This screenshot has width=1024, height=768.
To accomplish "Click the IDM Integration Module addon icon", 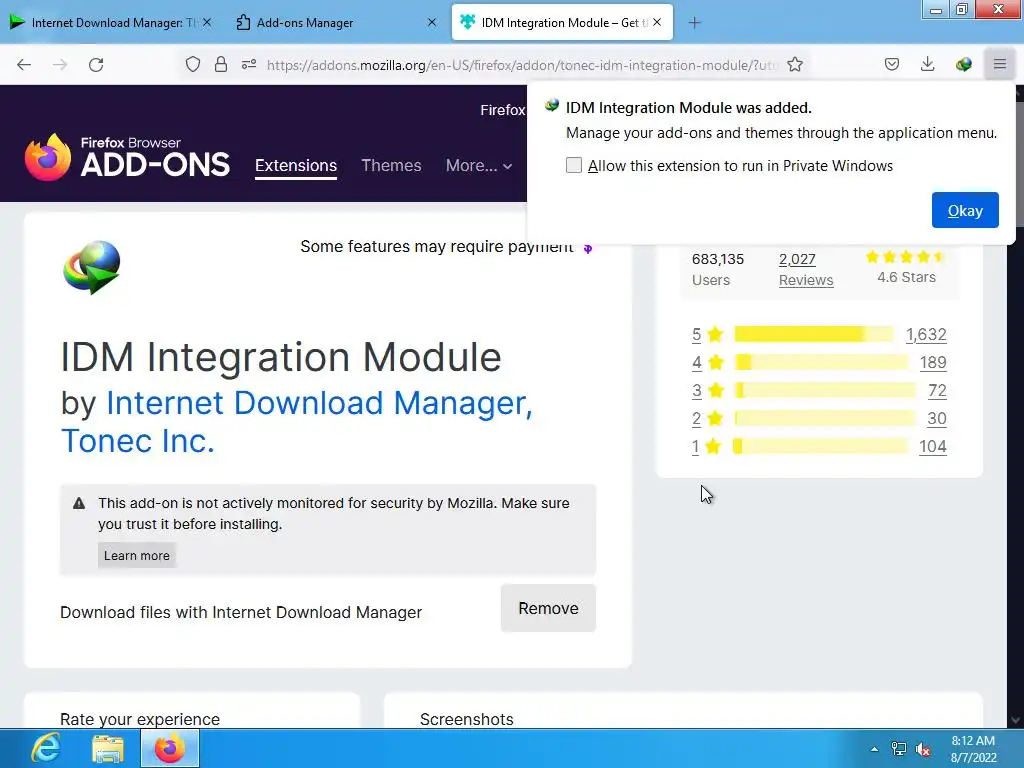I will (91, 267).
